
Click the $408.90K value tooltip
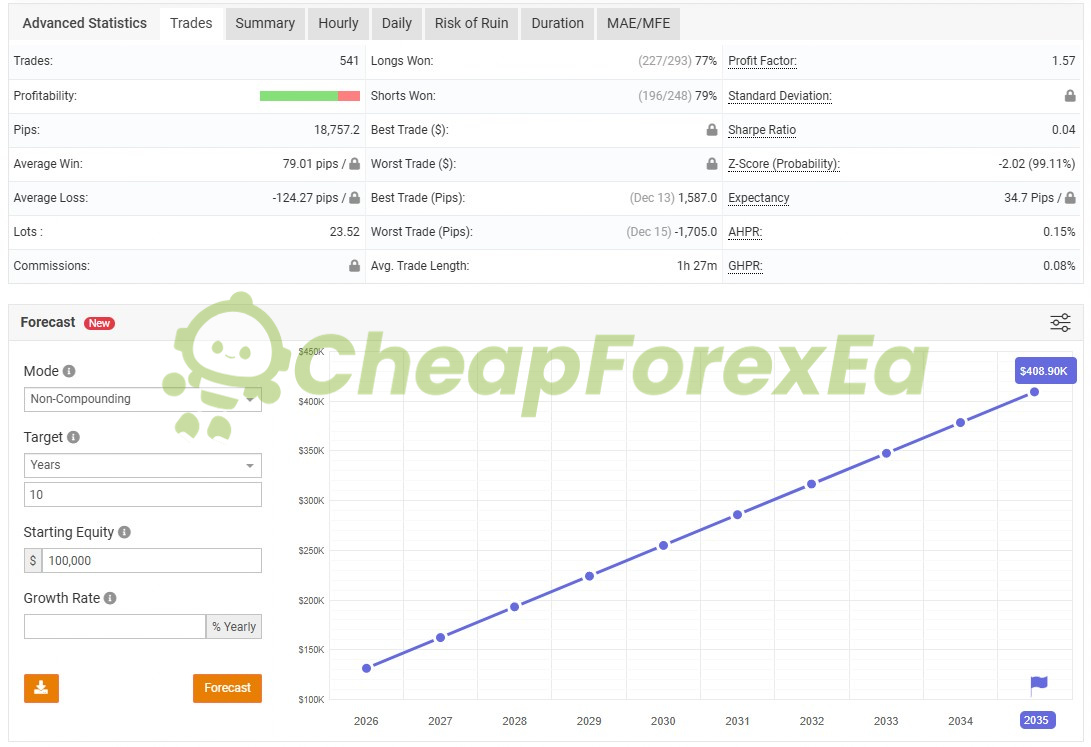pos(1045,371)
